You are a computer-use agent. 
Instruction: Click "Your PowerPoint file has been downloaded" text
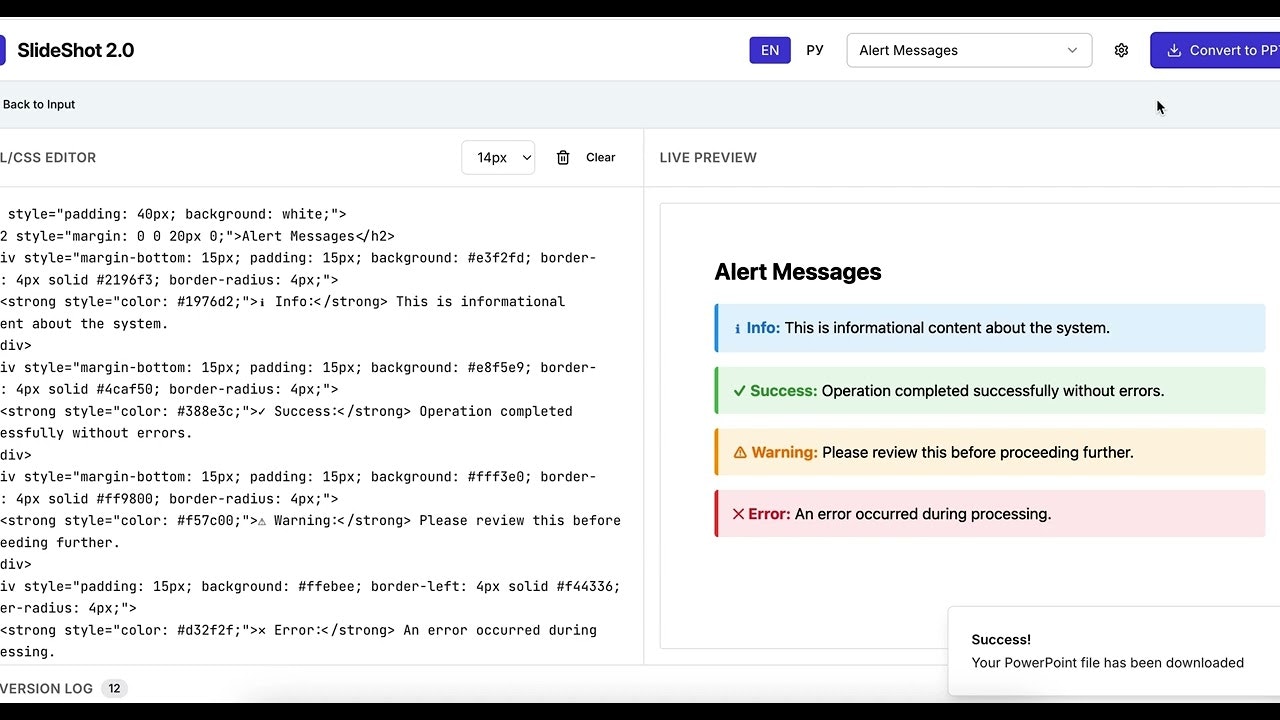pos(1108,662)
